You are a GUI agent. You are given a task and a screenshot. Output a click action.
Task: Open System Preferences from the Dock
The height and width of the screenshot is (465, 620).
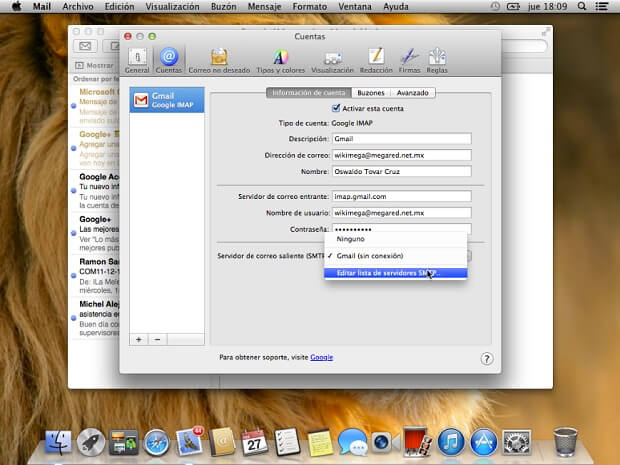click(x=516, y=442)
